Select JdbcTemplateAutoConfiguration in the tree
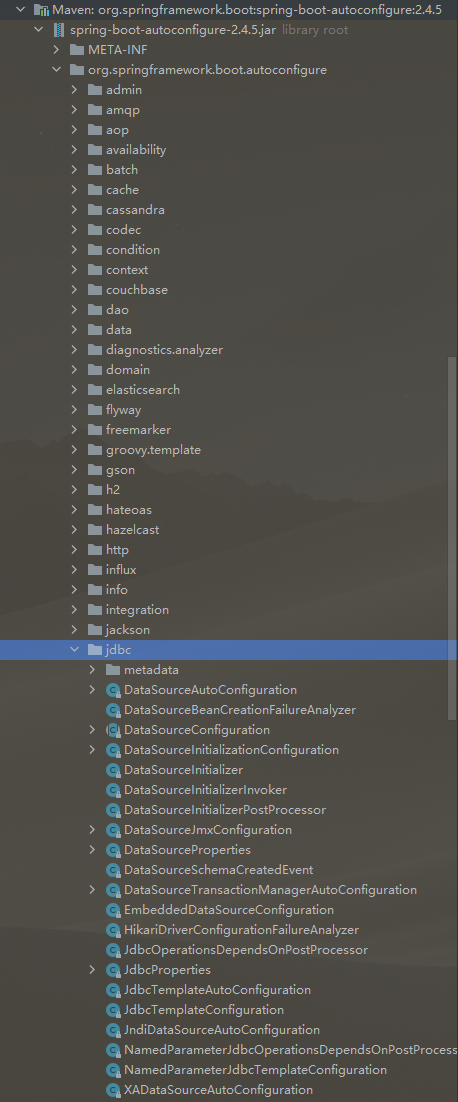This screenshot has width=458, height=1102. [217, 990]
